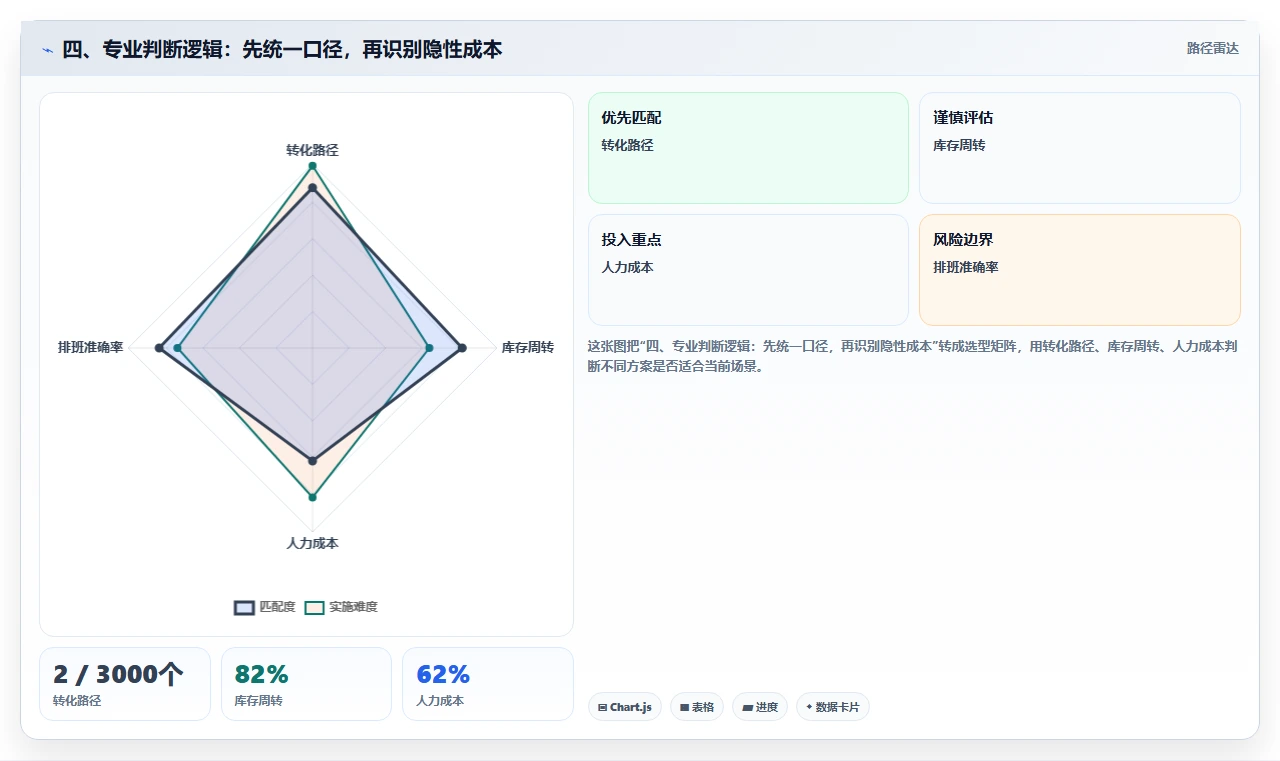The width and height of the screenshot is (1280, 761).
Task: Toggle the 实施难度 legend swatch
Action: pyautogui.click(x=315, y=607)
